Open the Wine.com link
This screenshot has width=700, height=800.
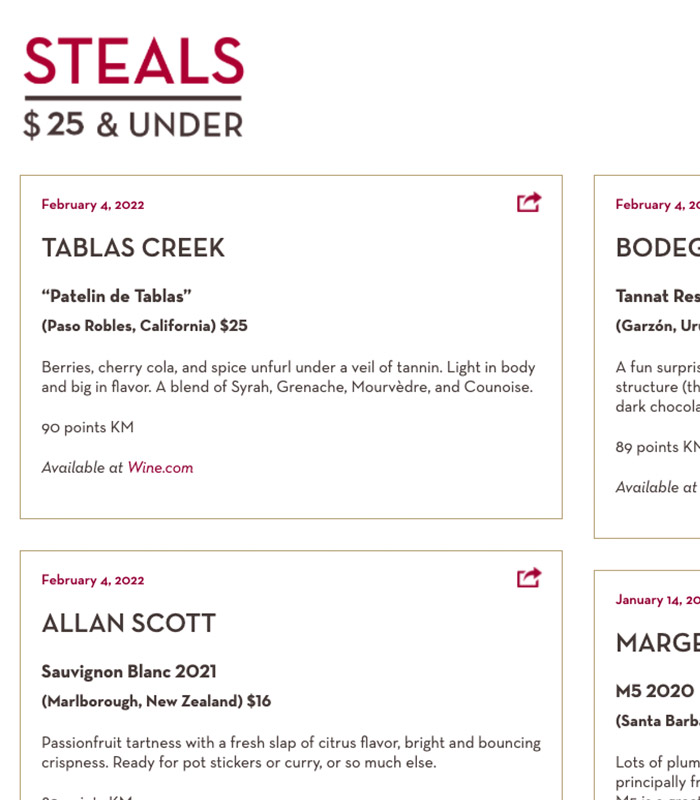point(160,468)
